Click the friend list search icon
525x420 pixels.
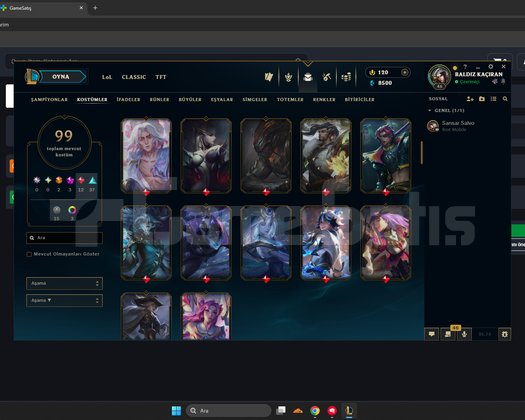pyautogui.click(x=505, y=99)
